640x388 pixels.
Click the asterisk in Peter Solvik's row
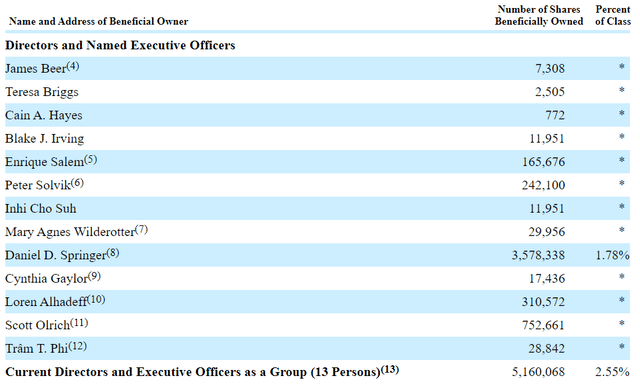point(622,184)
